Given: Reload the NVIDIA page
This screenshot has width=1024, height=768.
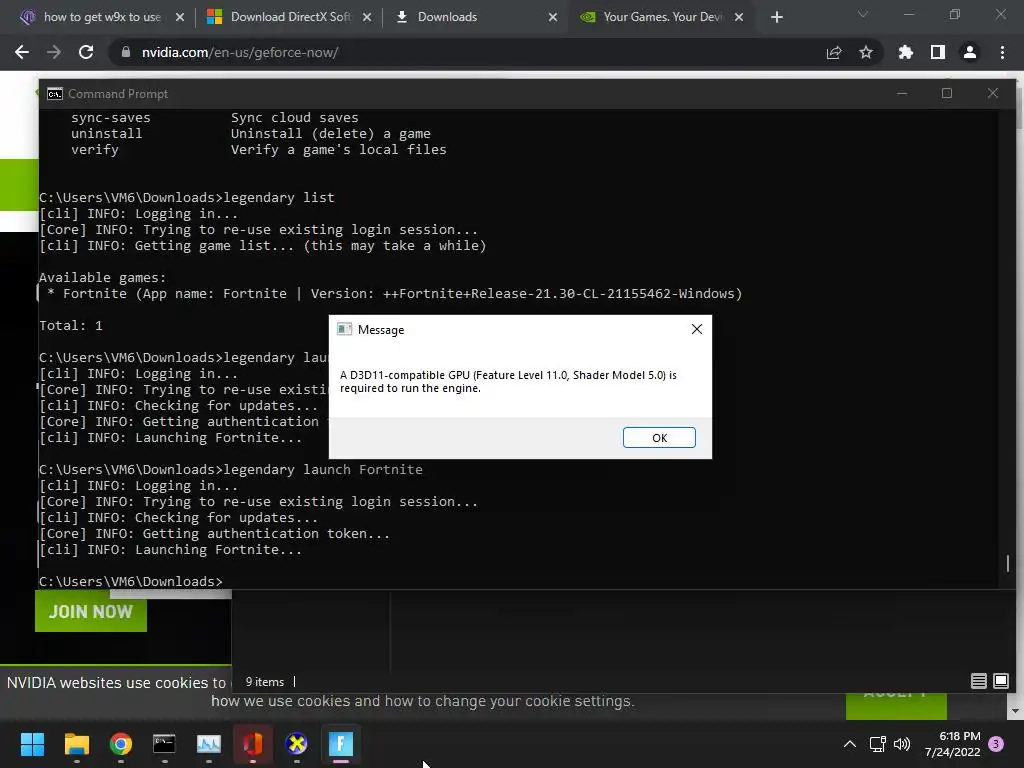Looking at the screenshot, I should 86,52.
